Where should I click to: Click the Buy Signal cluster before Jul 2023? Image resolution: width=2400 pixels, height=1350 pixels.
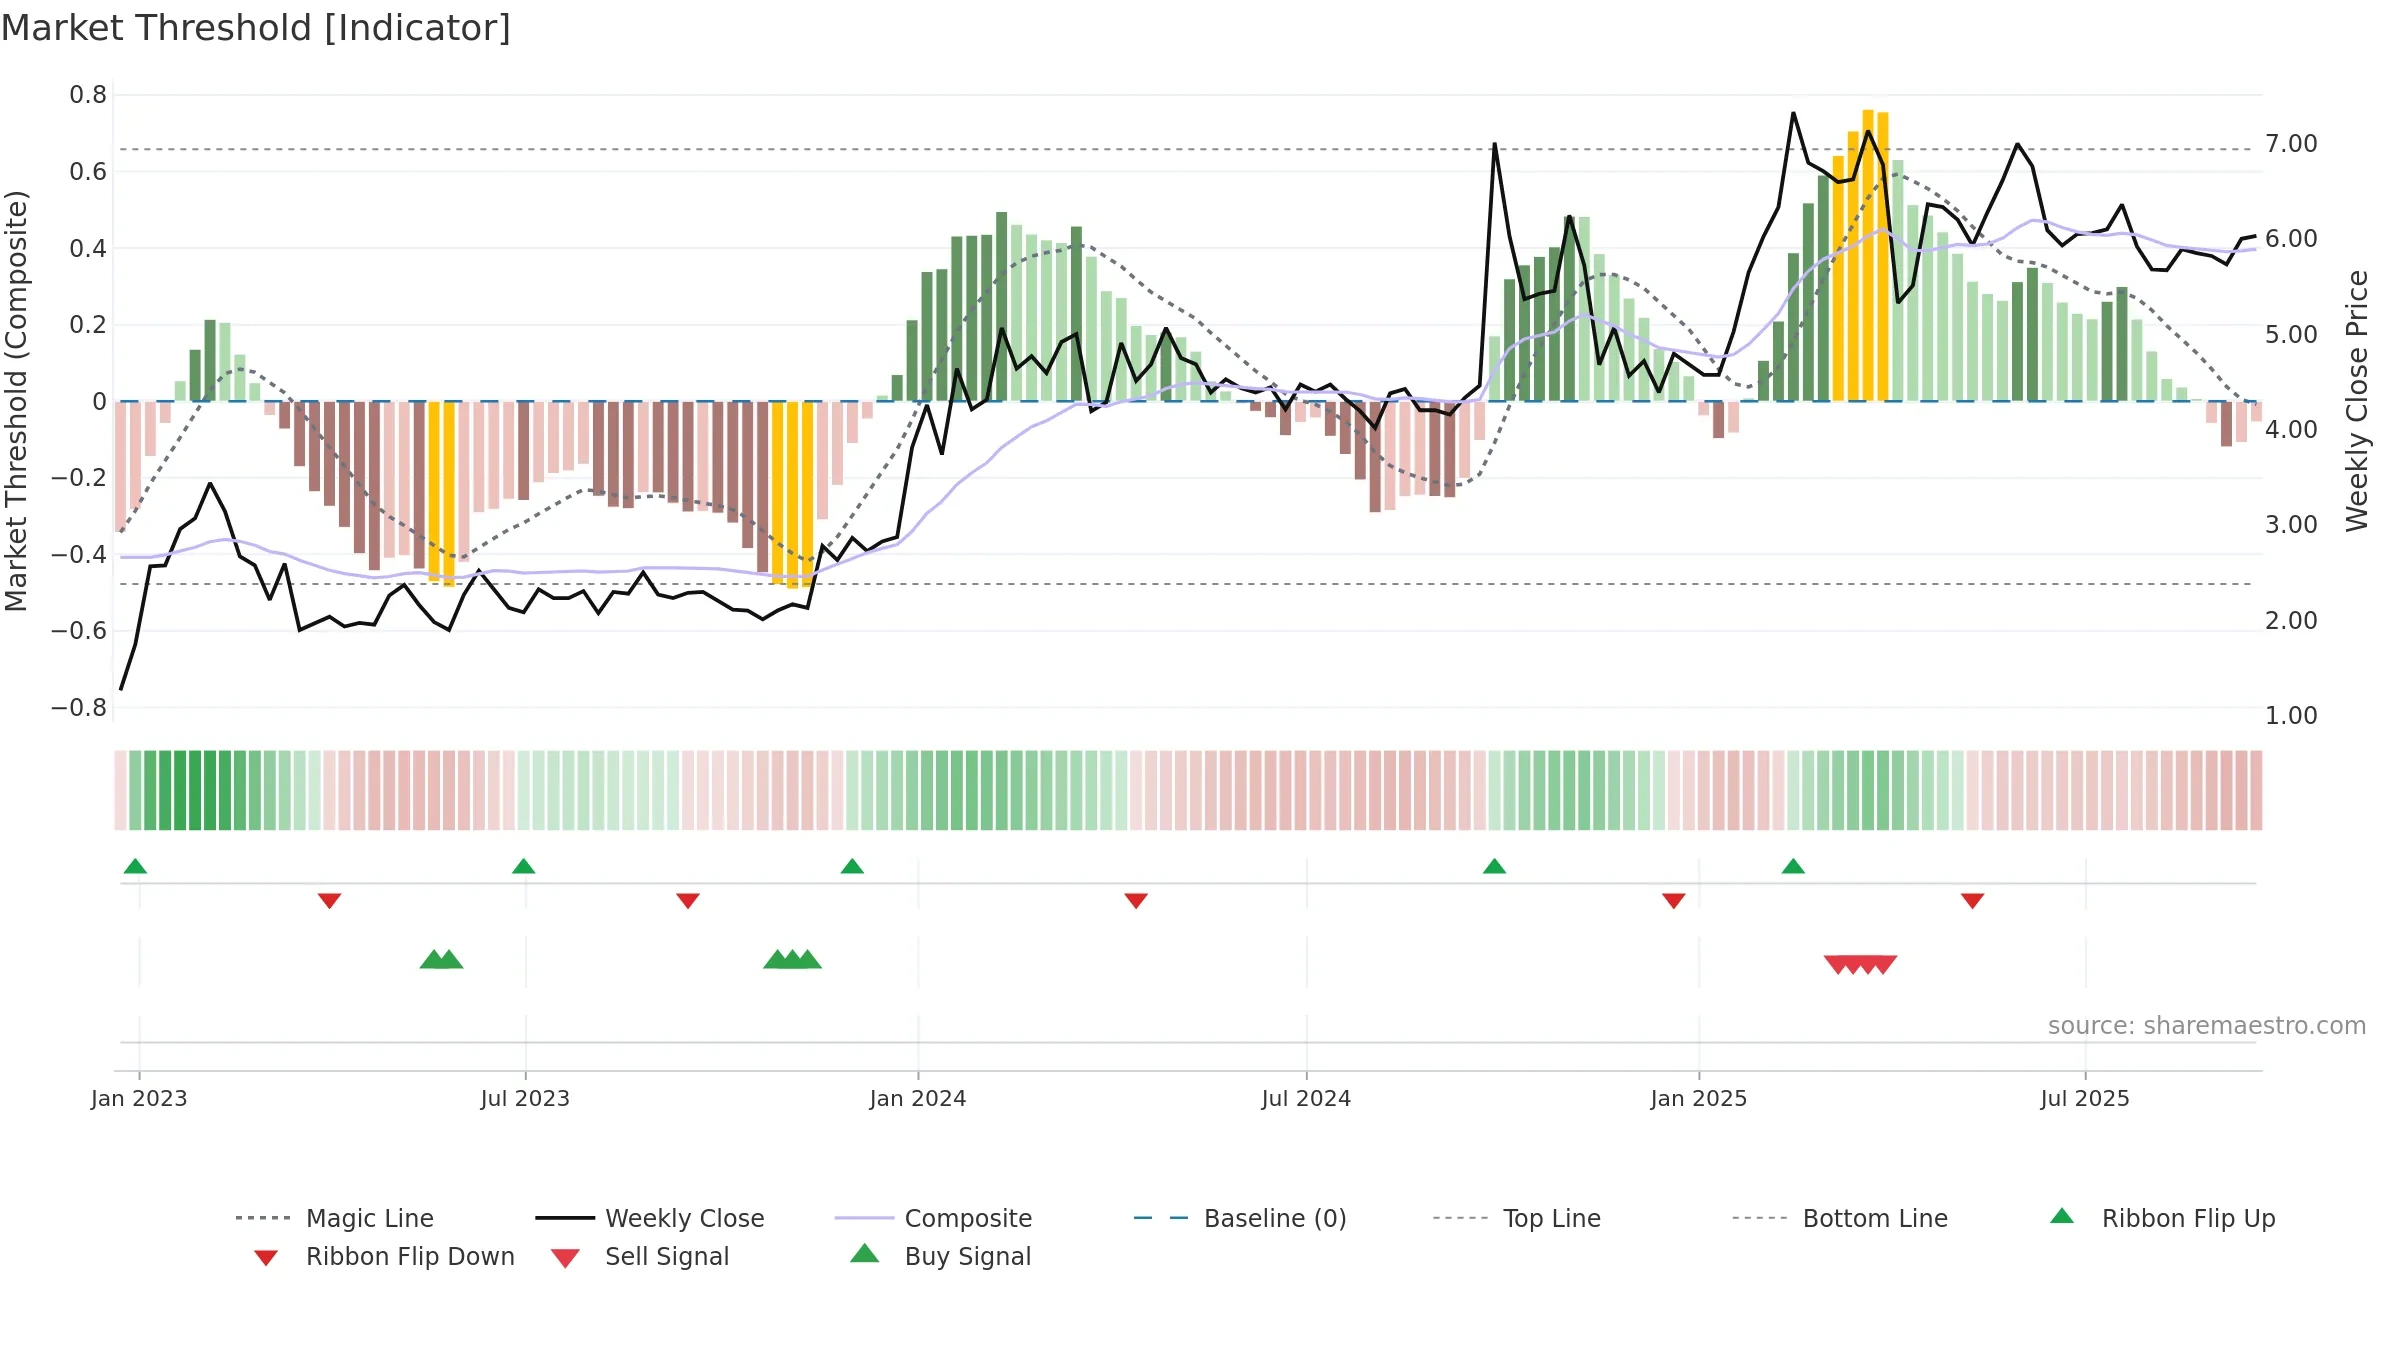[x=441, y=959]
